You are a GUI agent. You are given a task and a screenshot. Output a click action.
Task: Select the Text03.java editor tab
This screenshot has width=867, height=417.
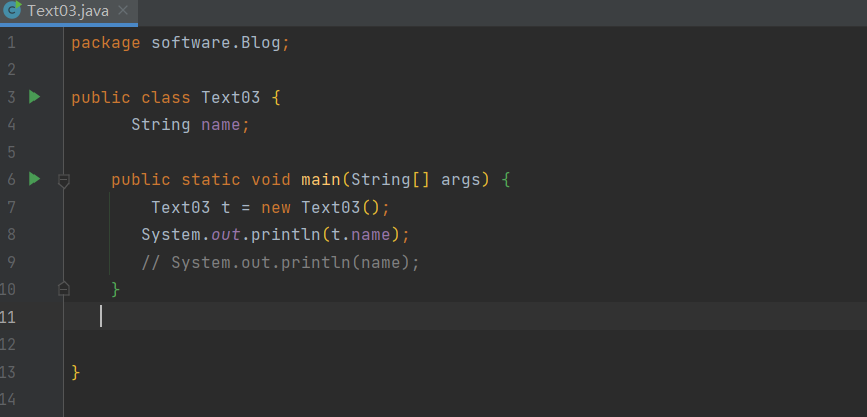69,11
